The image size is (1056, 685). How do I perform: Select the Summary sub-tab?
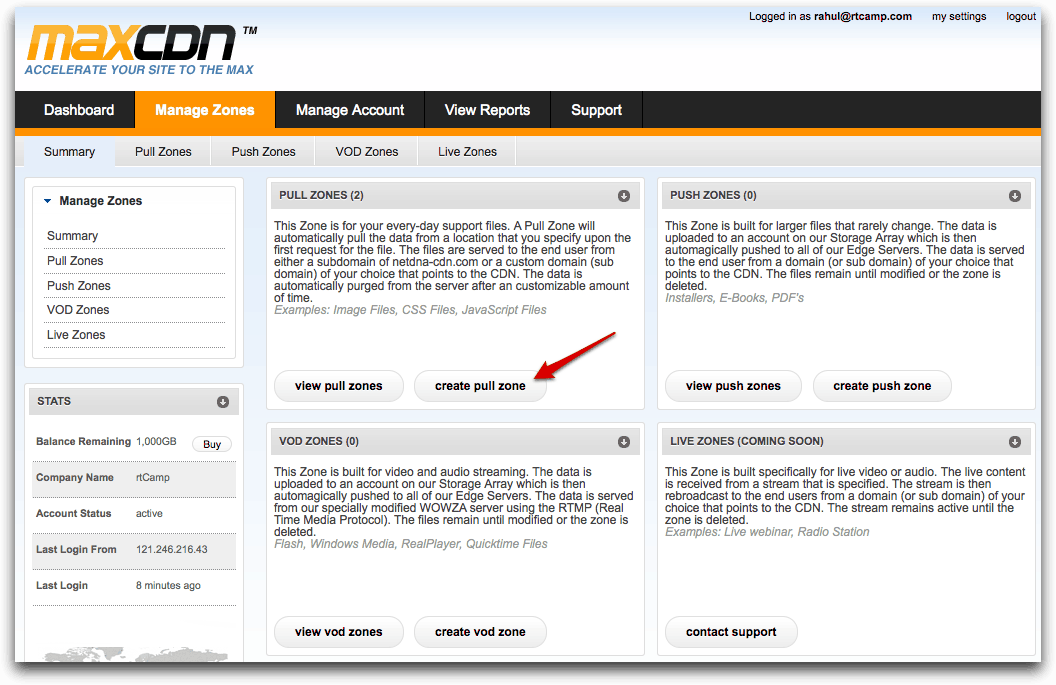[x=69, y=152]
